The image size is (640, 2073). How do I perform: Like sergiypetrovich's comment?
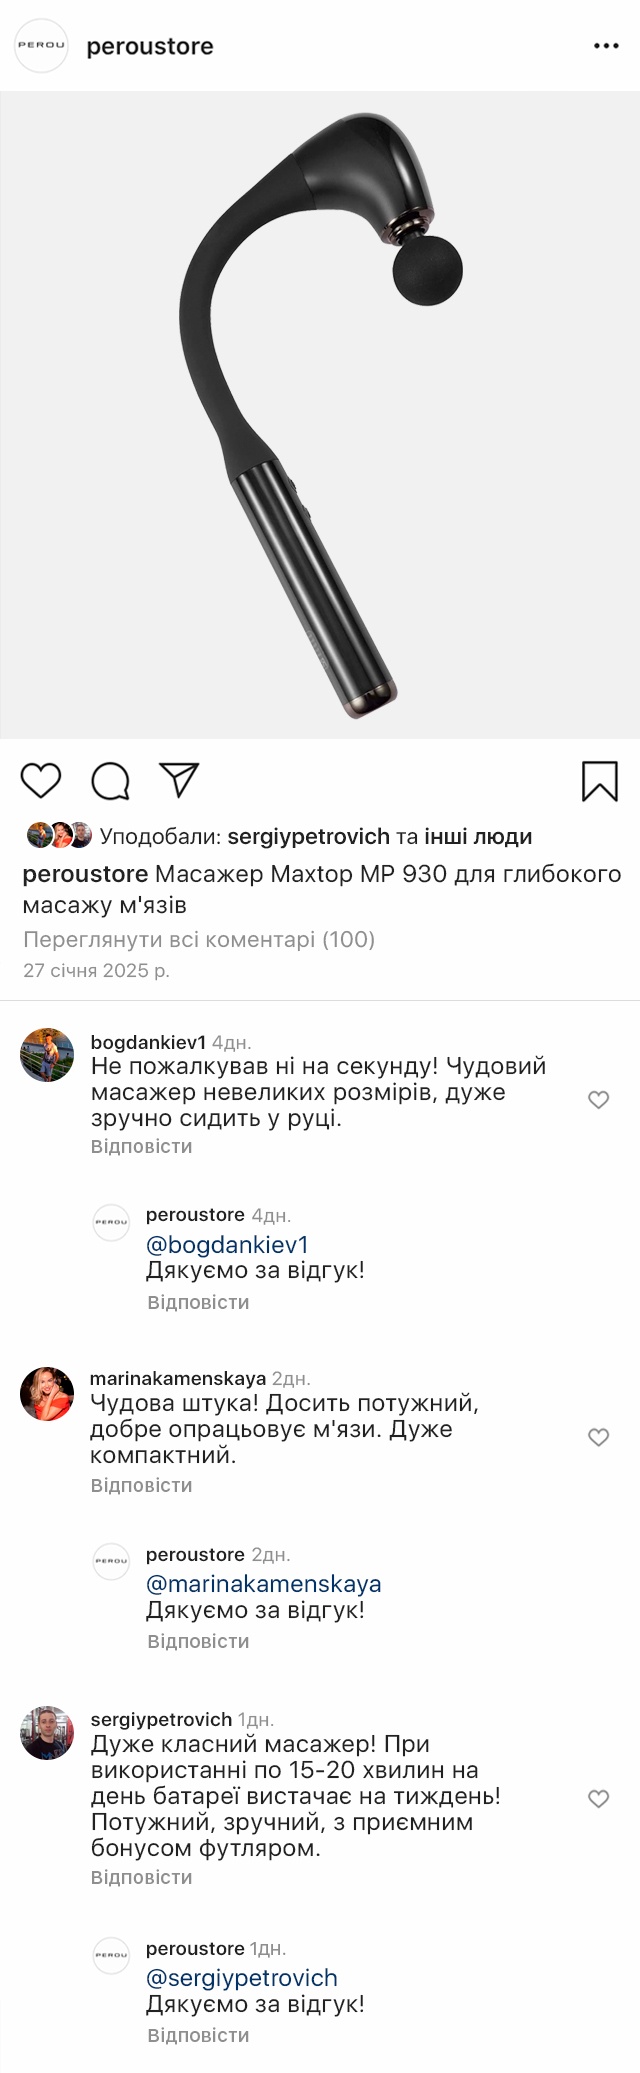[598, 1799]
